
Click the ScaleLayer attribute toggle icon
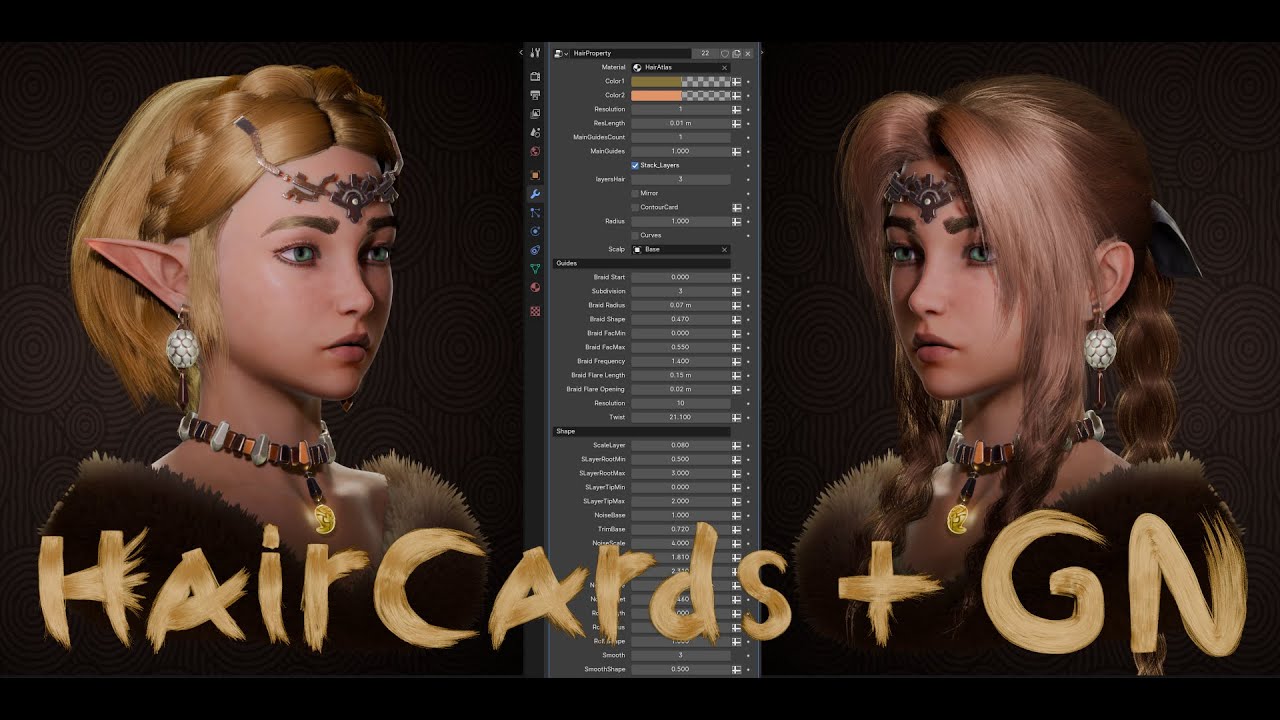pos(736,445)
